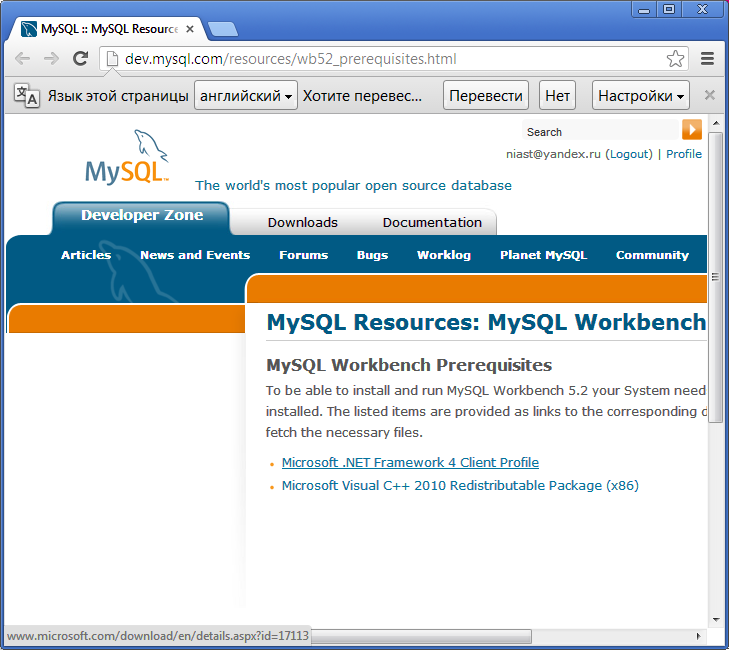
Task: Close the MySQL Resources tab
Action: tap(190, 29)
